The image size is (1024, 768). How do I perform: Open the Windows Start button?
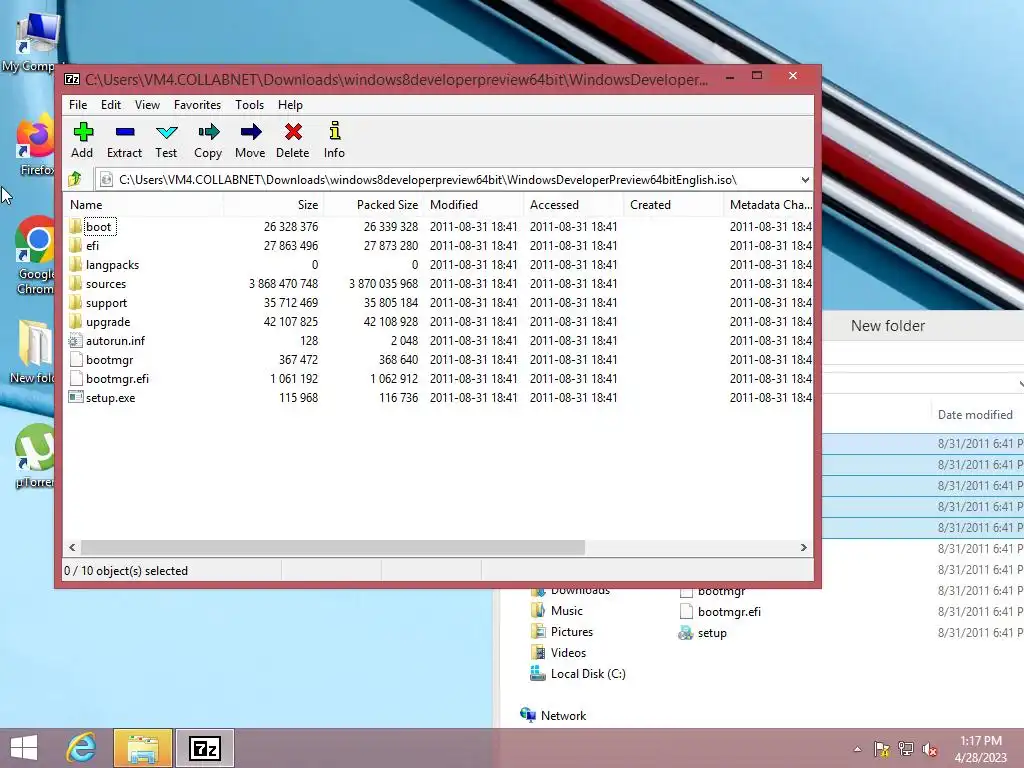click(24, 748)
